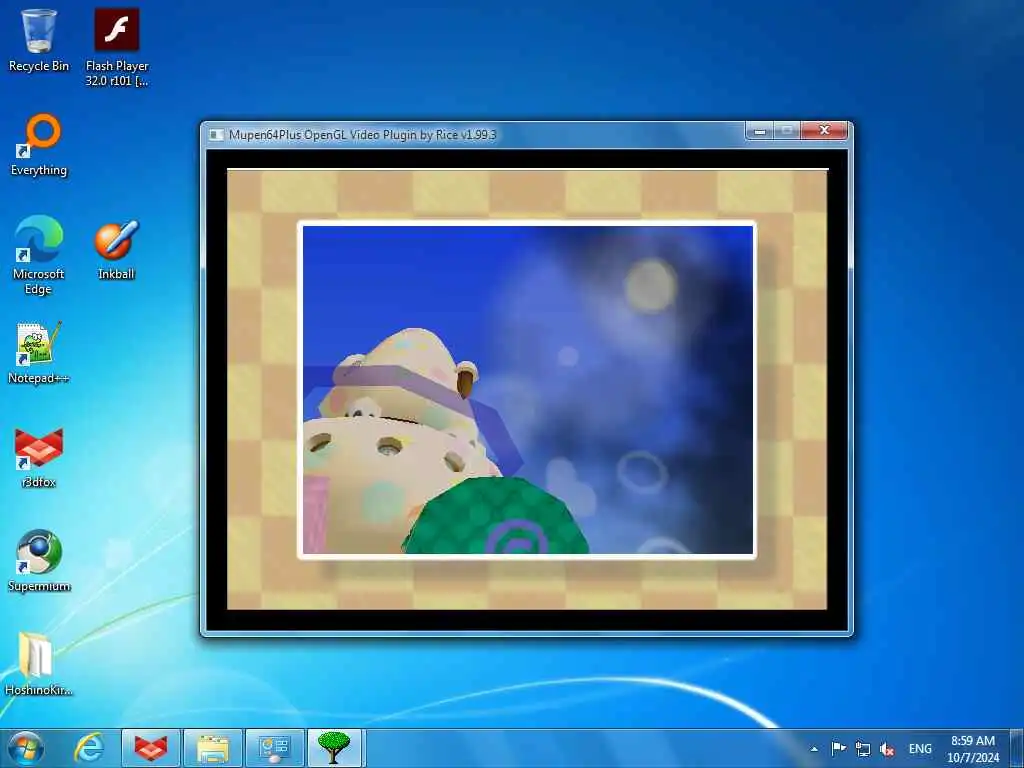1024x768 pixels.
Task: Launch Microsoft Edge from desktop
Action: (x=39, y=255)
